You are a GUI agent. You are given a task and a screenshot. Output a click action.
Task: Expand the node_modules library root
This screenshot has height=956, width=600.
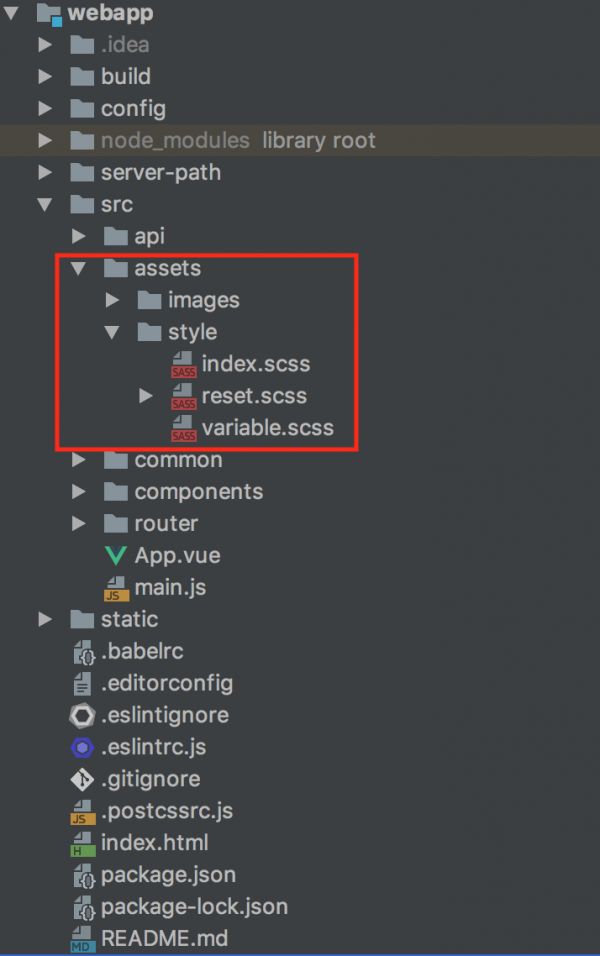coord(45,140)
